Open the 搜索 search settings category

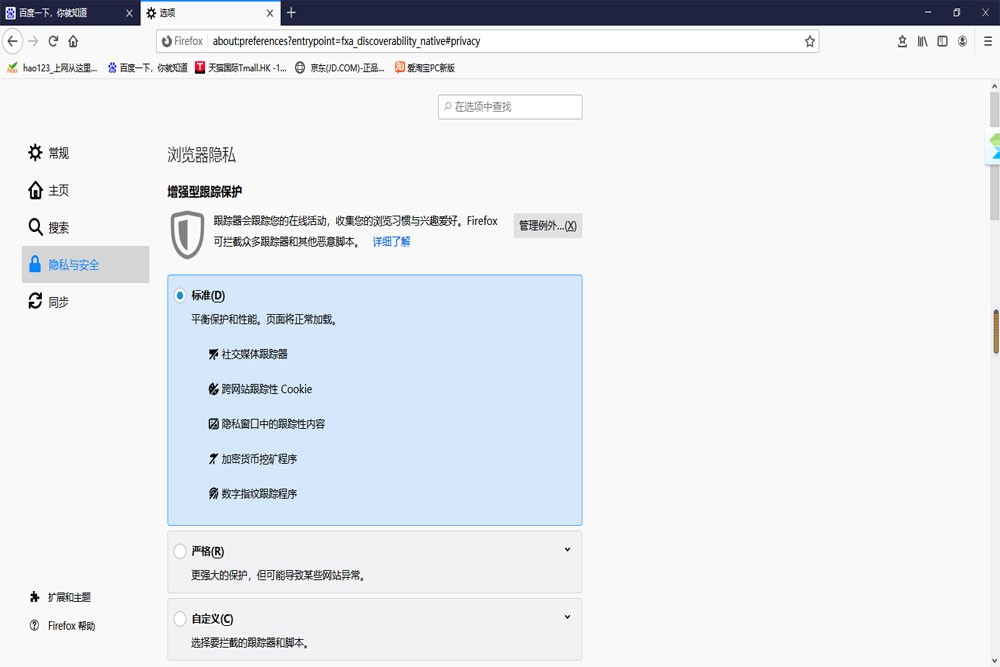(x=85, y=227)
